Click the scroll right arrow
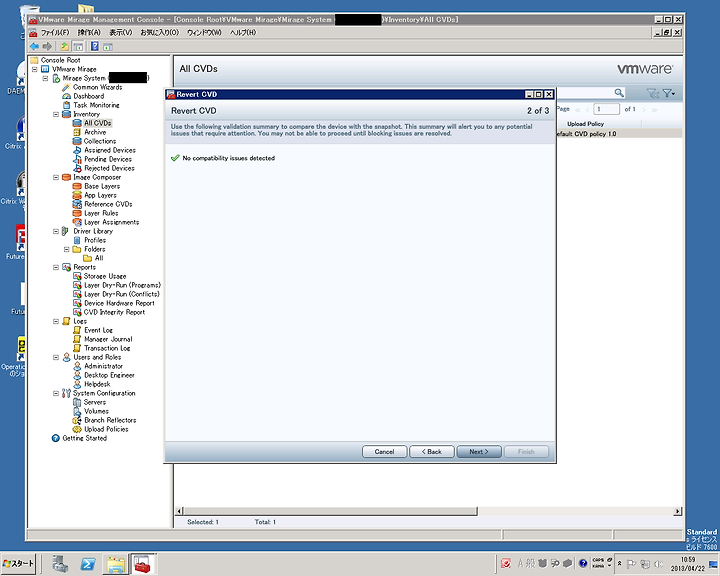 678,511
